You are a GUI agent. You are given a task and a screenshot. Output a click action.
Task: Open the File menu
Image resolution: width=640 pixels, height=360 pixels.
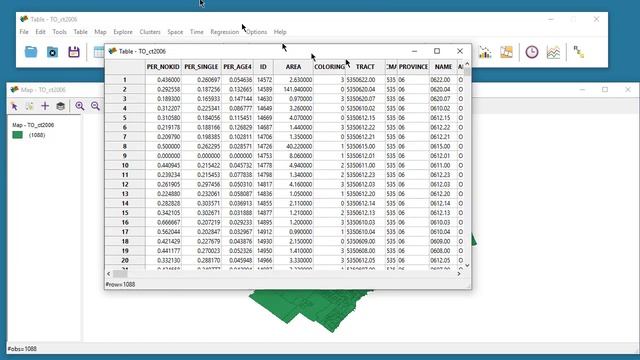(x=24, y=32)
